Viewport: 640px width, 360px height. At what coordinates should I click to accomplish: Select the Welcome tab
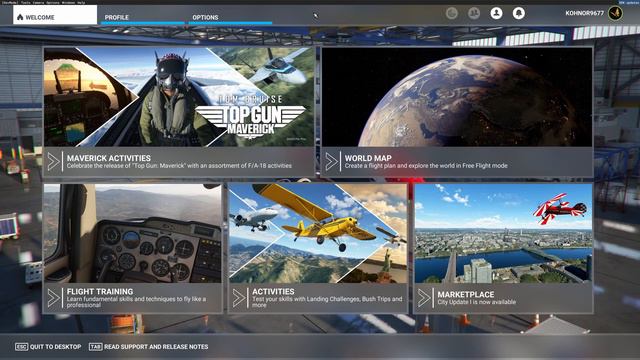pyautogui.click(x=55, y=15)
